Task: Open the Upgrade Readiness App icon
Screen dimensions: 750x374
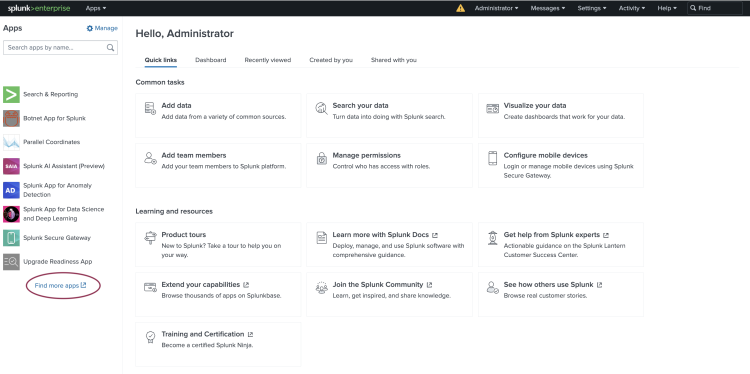Action: pos(11,262)
